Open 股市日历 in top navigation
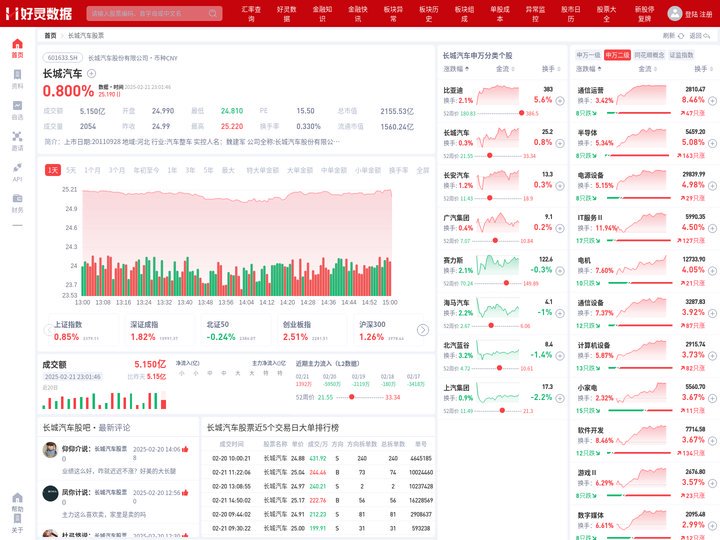720x540 pixels. pyautogui.click(x=571, y=13)
